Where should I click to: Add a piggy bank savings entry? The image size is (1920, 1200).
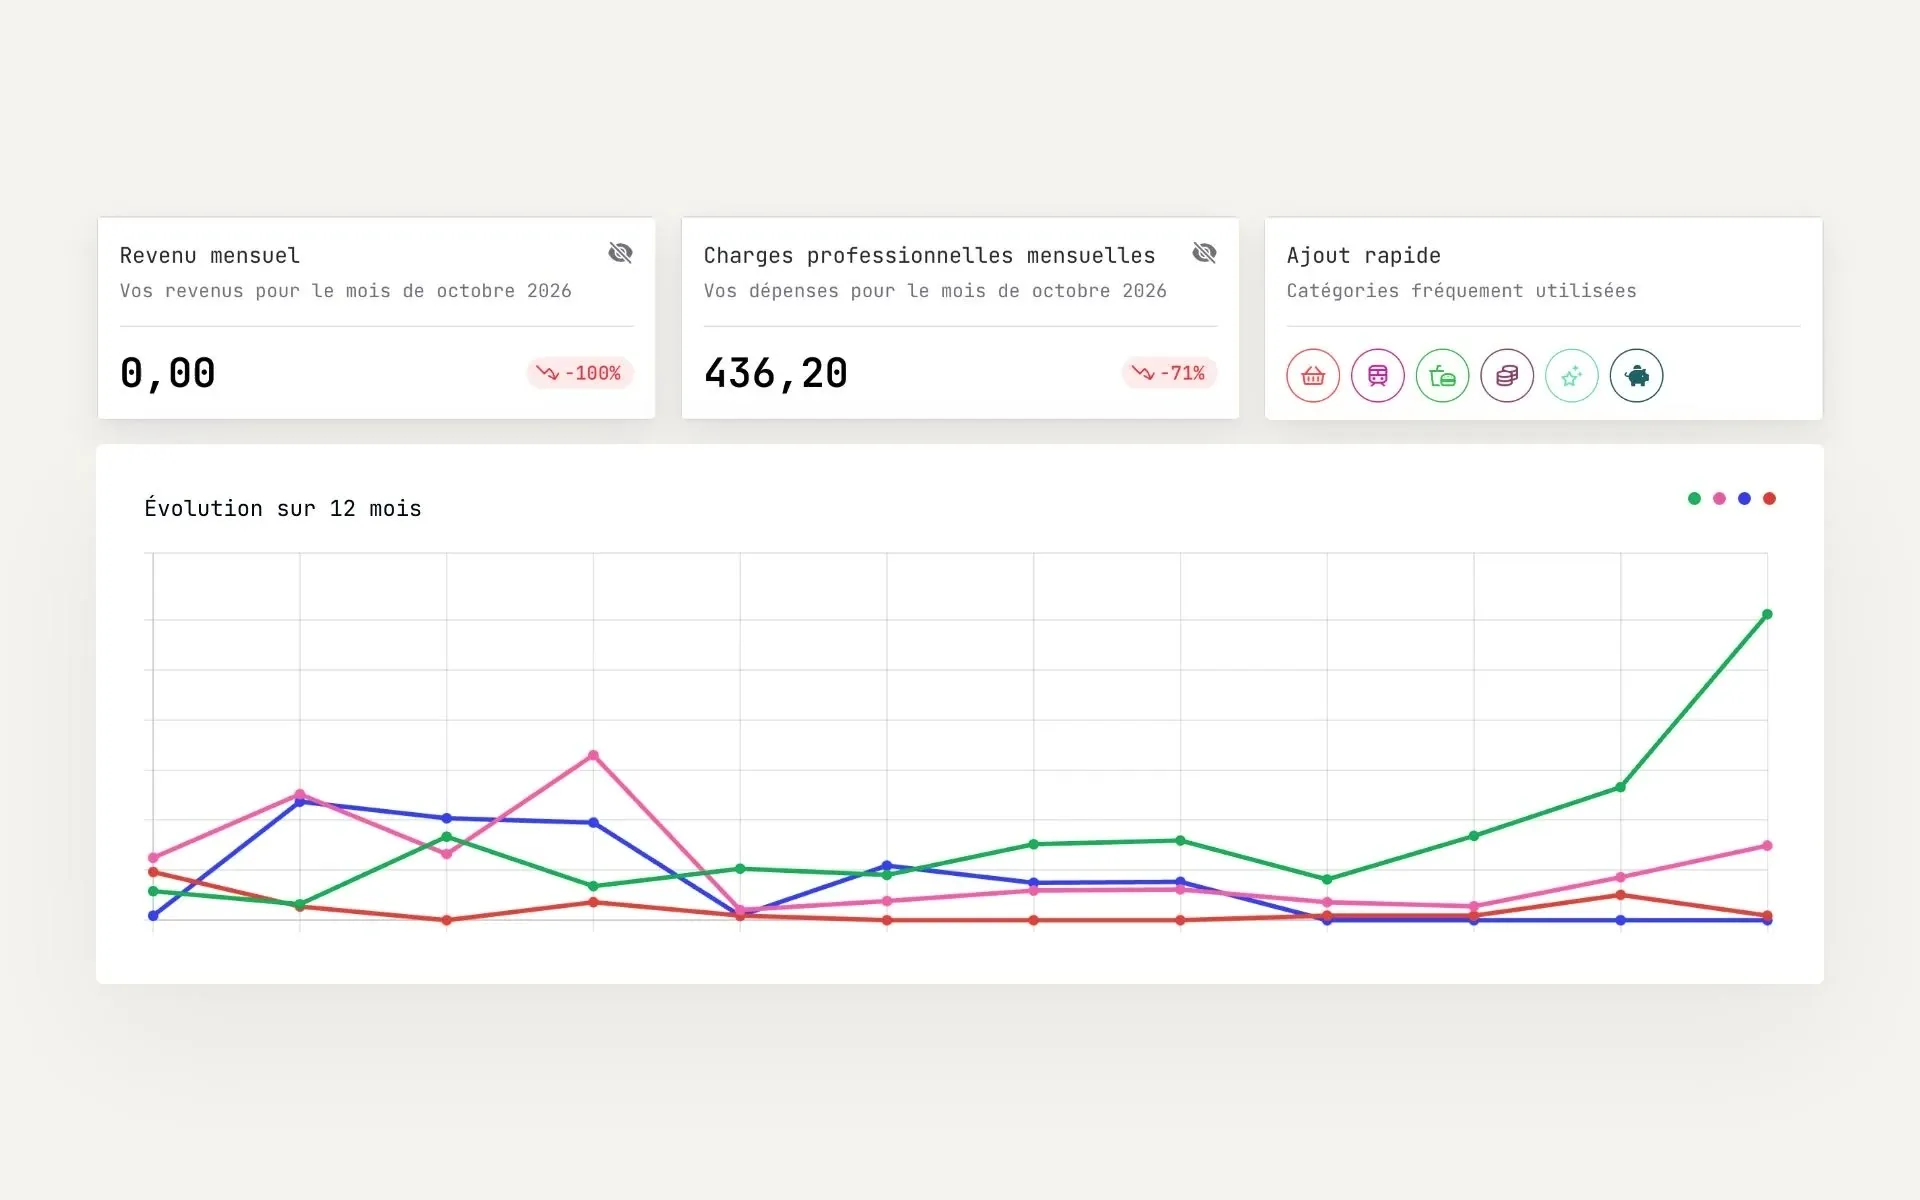tap(1636, 376)
